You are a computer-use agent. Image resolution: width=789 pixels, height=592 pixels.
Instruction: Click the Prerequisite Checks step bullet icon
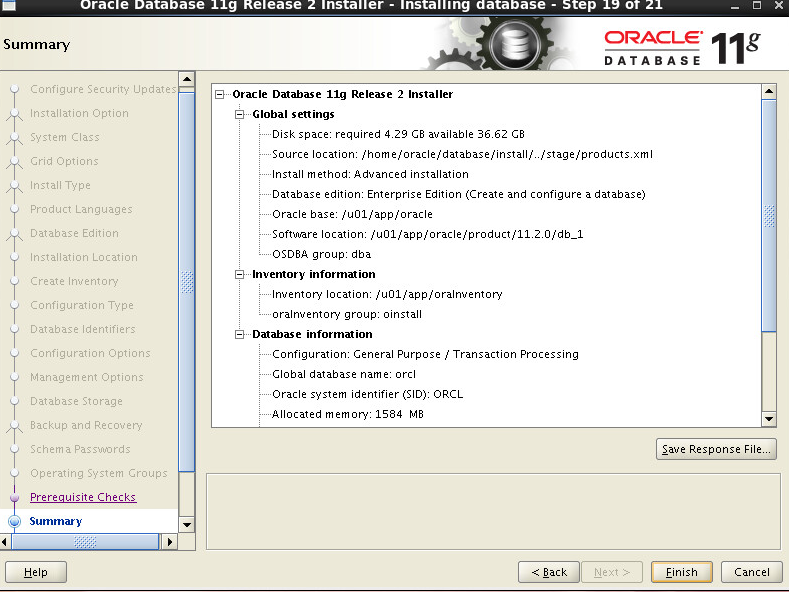[x=15, y=497]
